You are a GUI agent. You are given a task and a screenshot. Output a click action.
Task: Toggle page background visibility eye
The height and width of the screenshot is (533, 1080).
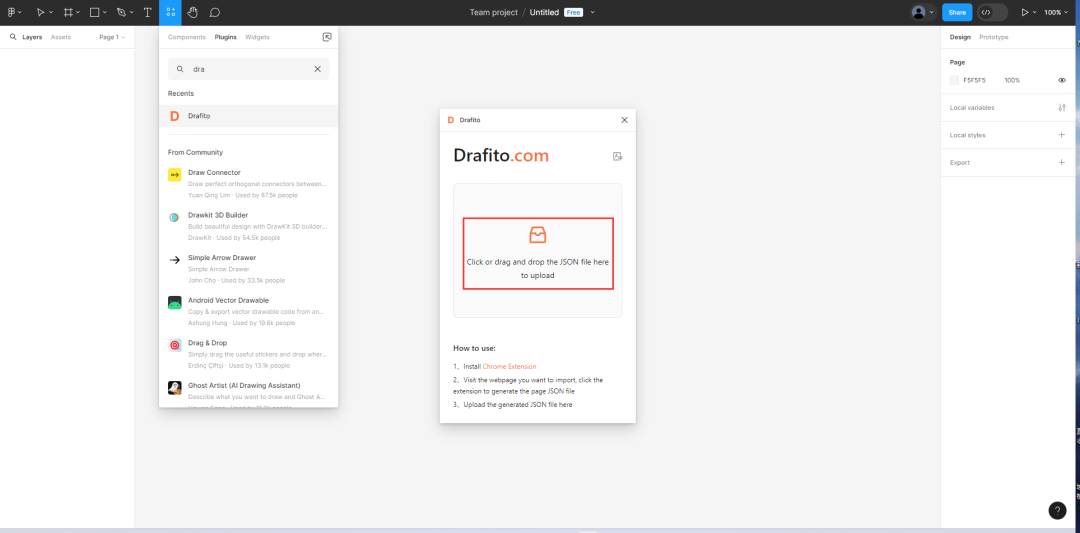[x=1062, y=81]
